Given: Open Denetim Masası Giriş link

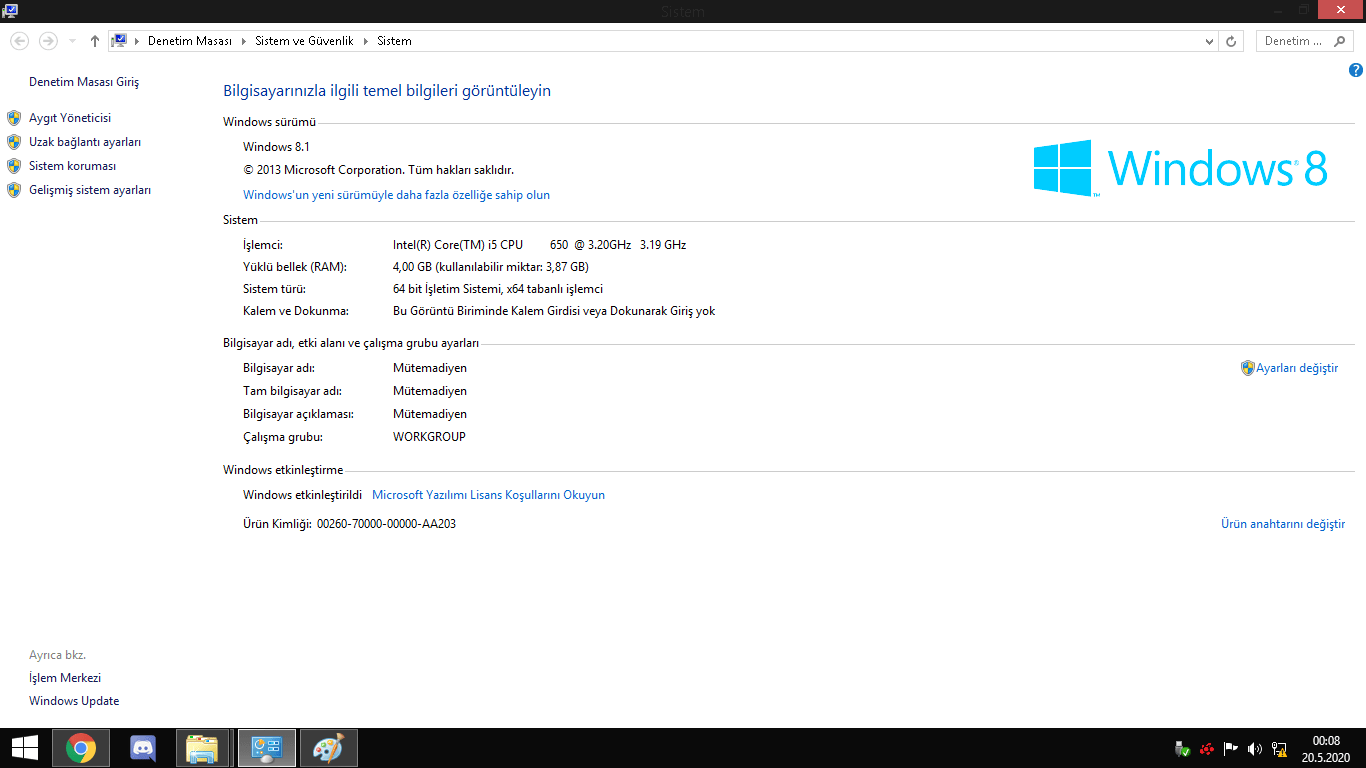Looking at the screenshot, I should pyautogui.click(x=84, y=82).
